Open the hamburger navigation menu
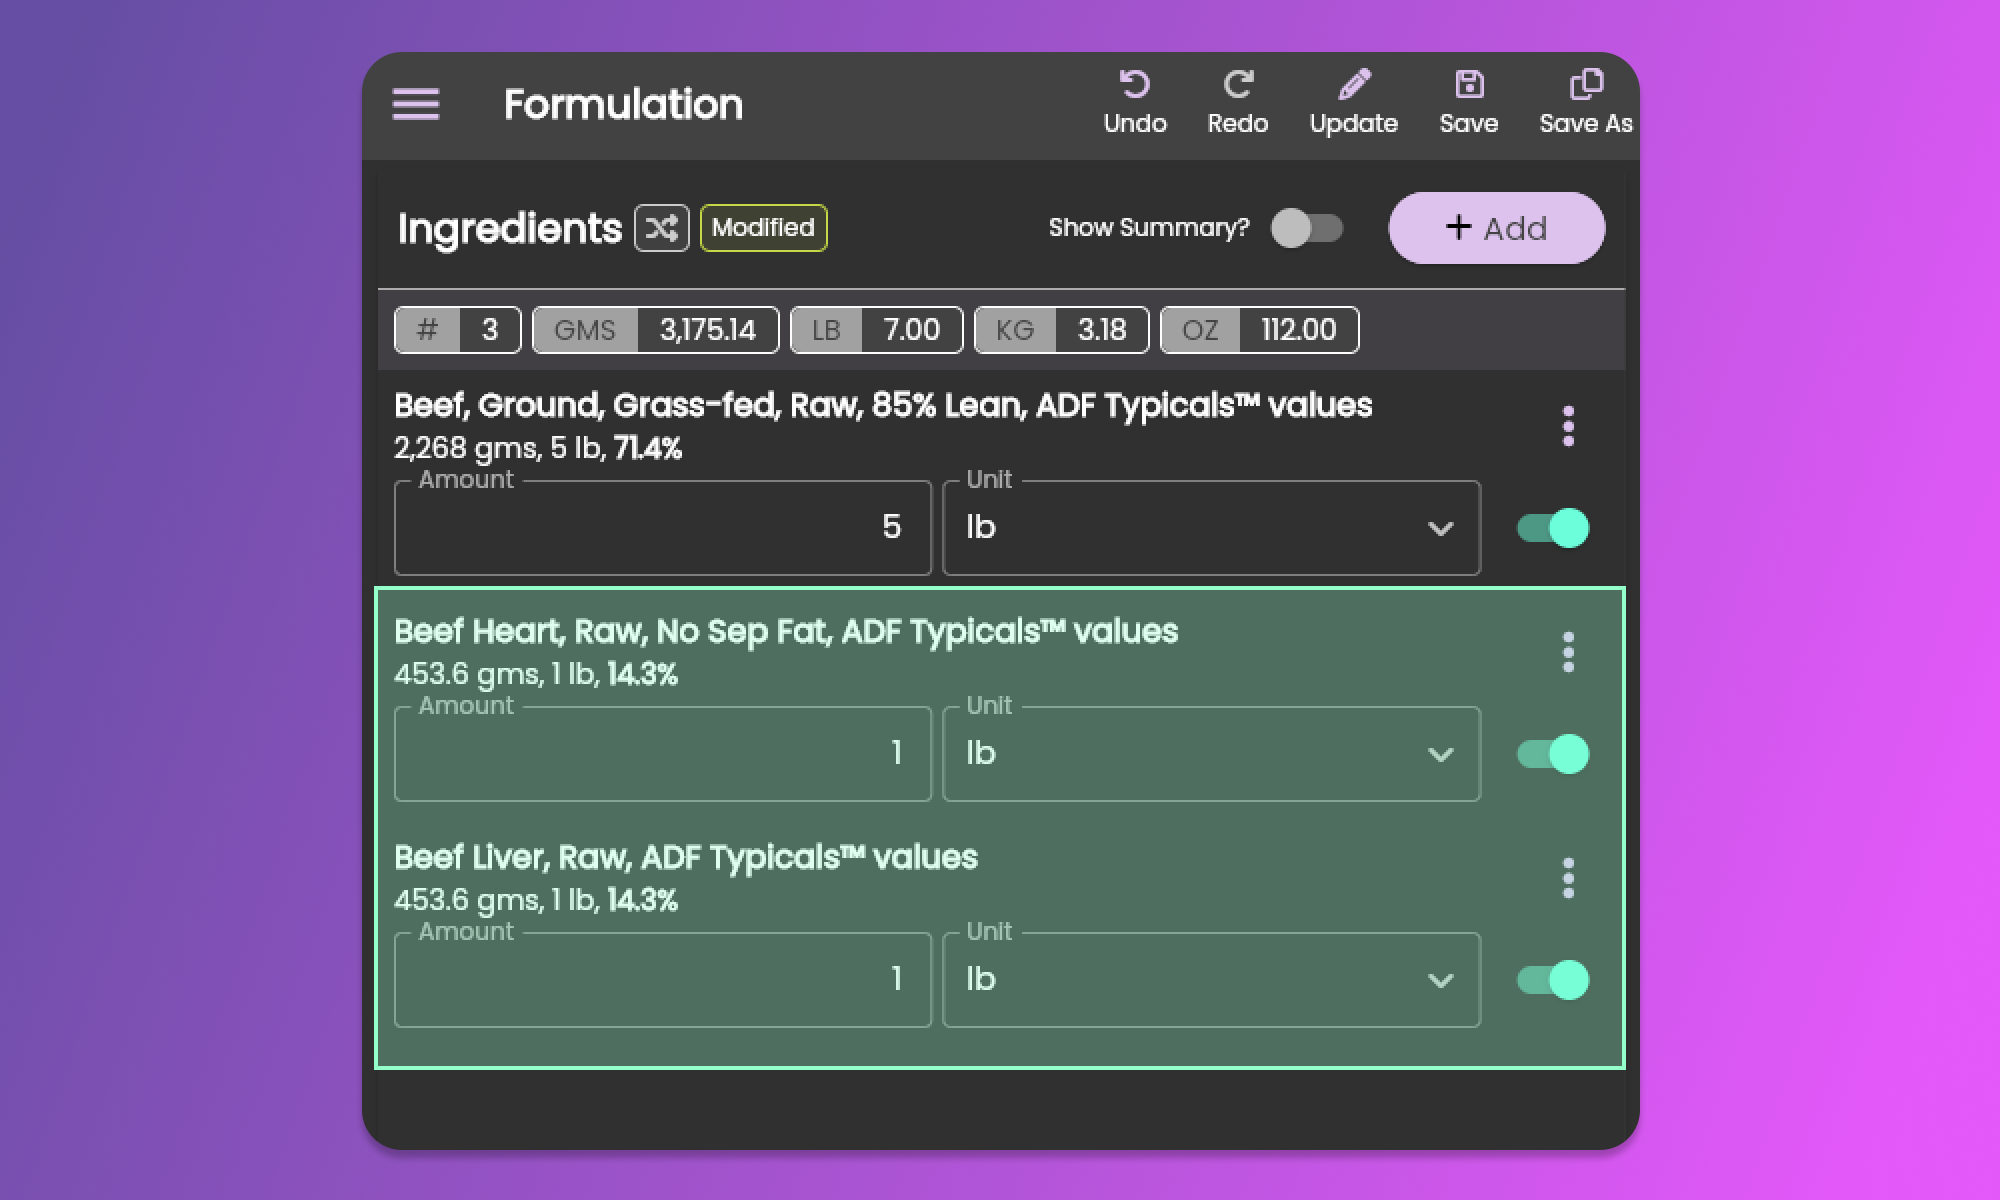Screen dimensions: 2000x1200 [416, 104]
